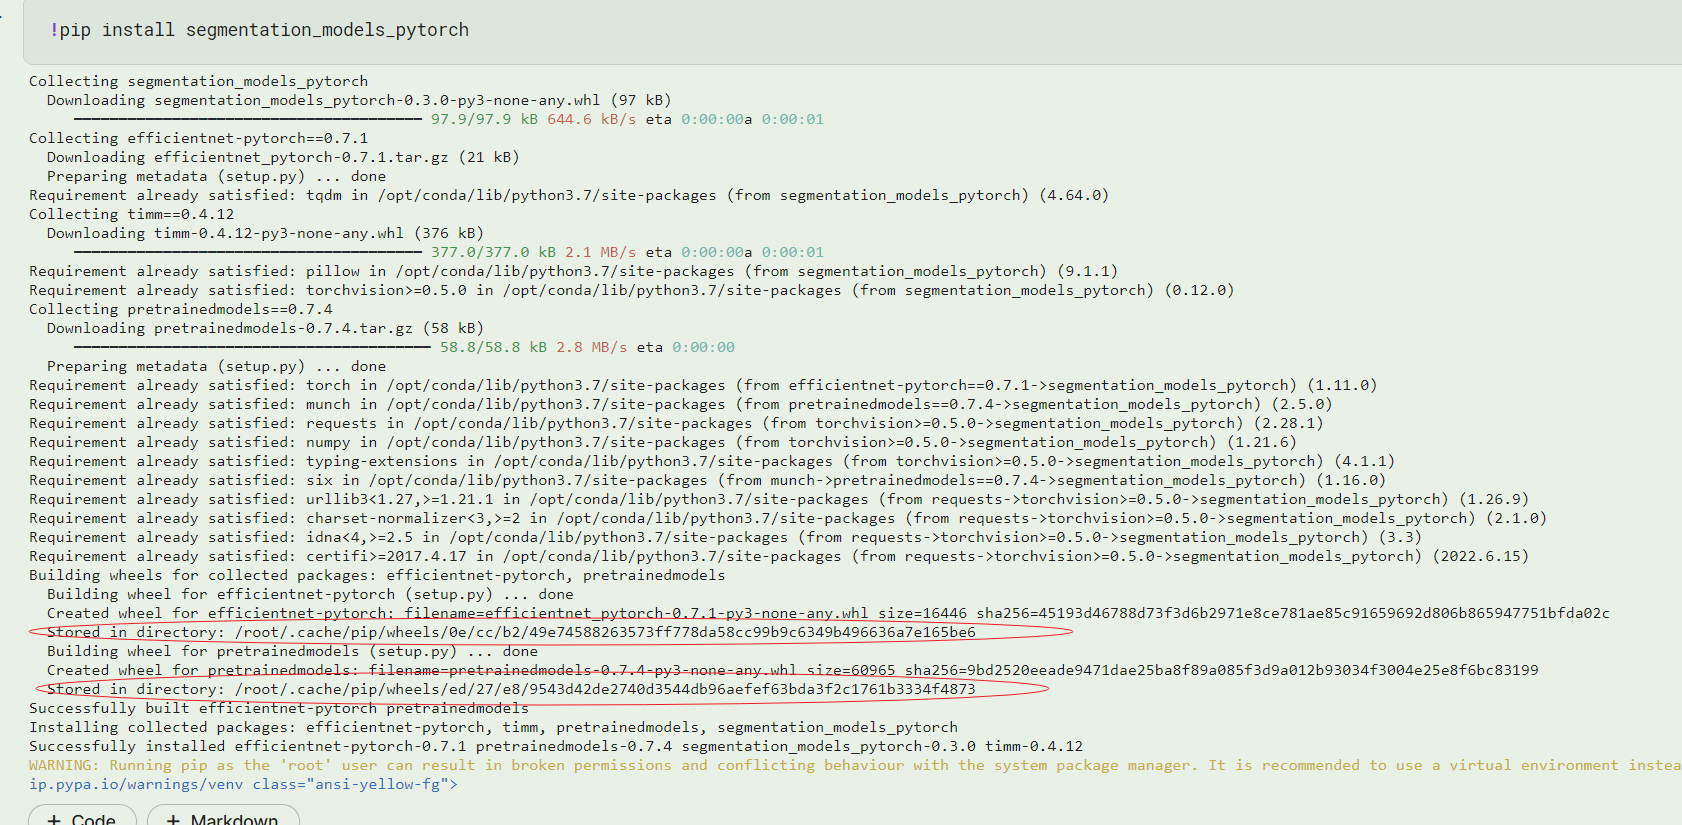This screenshot has height=825, width=1682.
Task: Click the 'Requirement already satisfied: certifi>=2017.4.17' line
Action: pos(779,556)
